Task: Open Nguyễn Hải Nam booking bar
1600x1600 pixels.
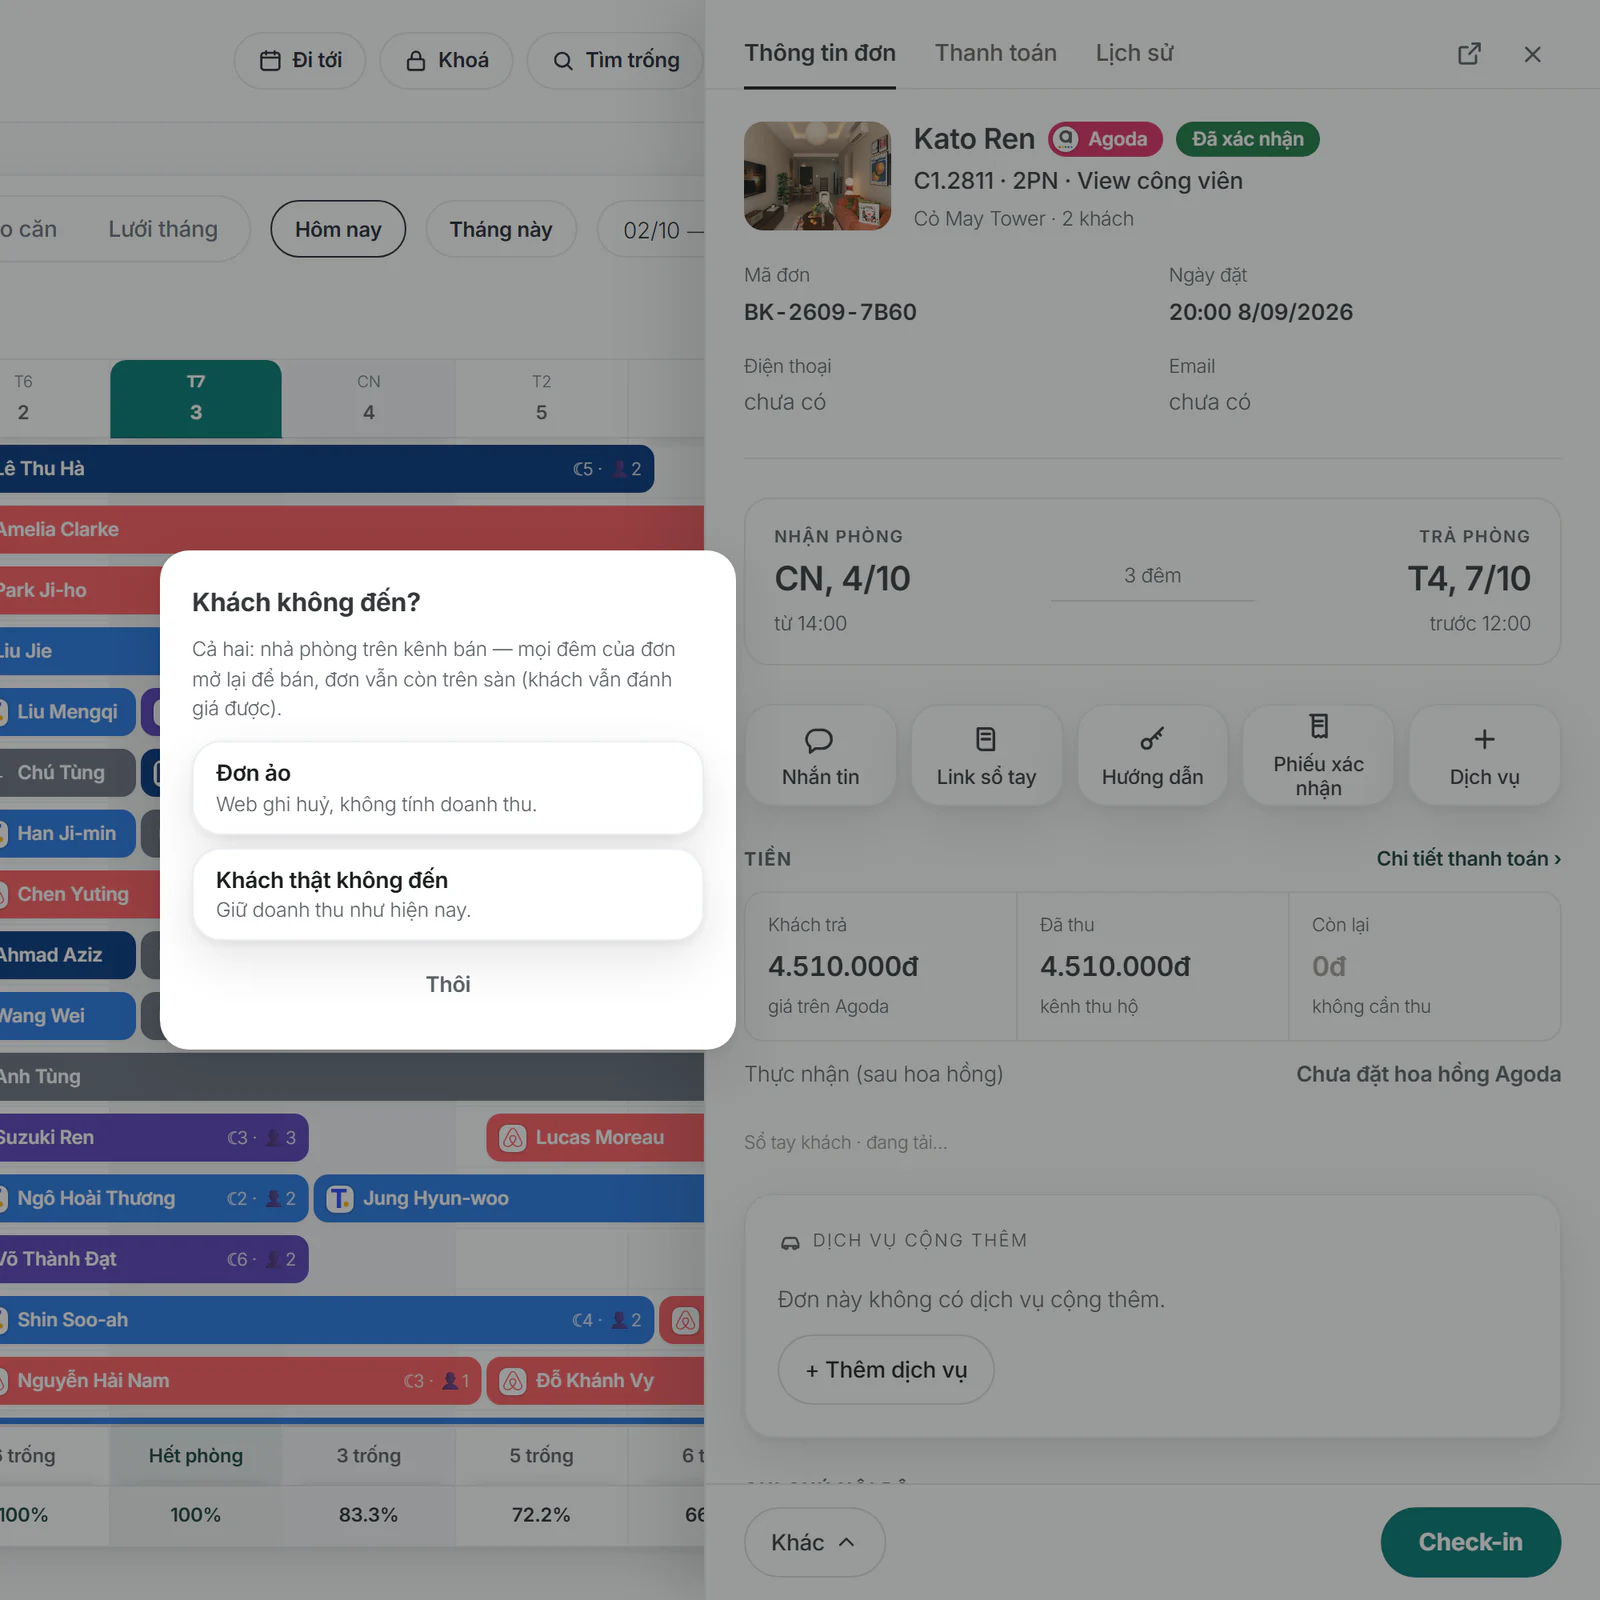Action: click(240, 1381)
